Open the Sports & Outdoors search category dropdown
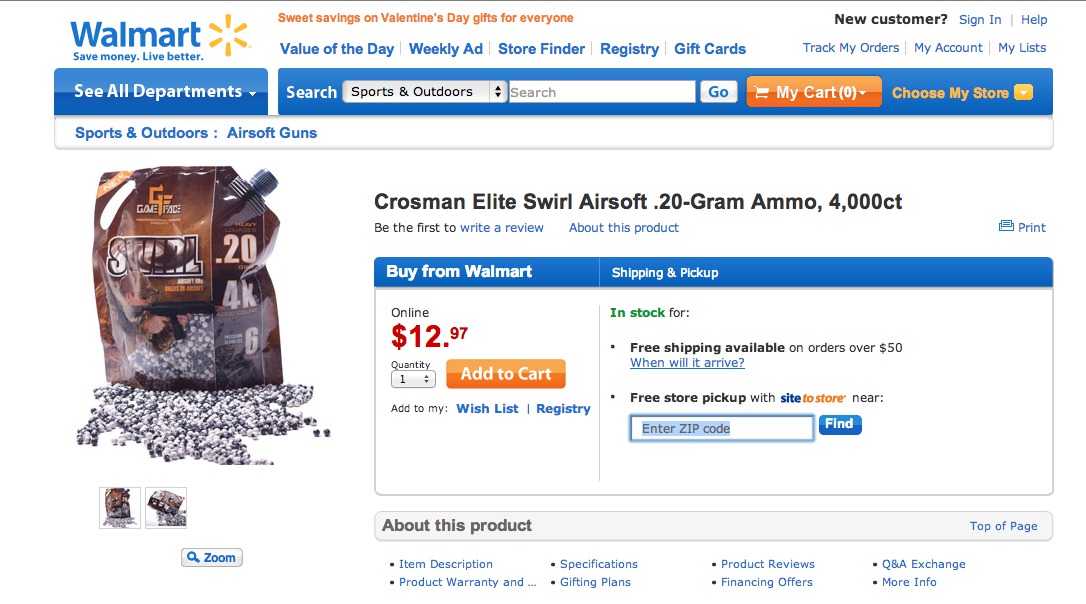Screen dimensions: 1086x604 tap(425, 92)
